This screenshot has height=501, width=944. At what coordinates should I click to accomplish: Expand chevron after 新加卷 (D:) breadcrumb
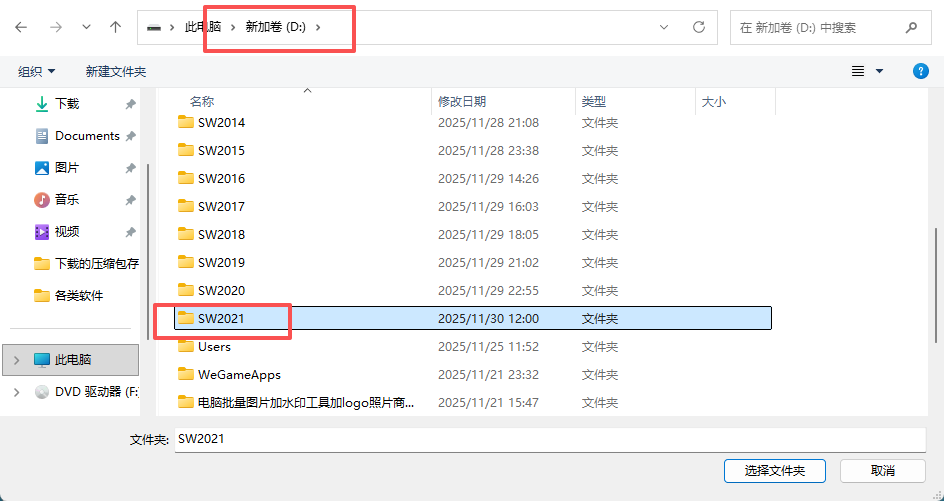coord(318,27)
